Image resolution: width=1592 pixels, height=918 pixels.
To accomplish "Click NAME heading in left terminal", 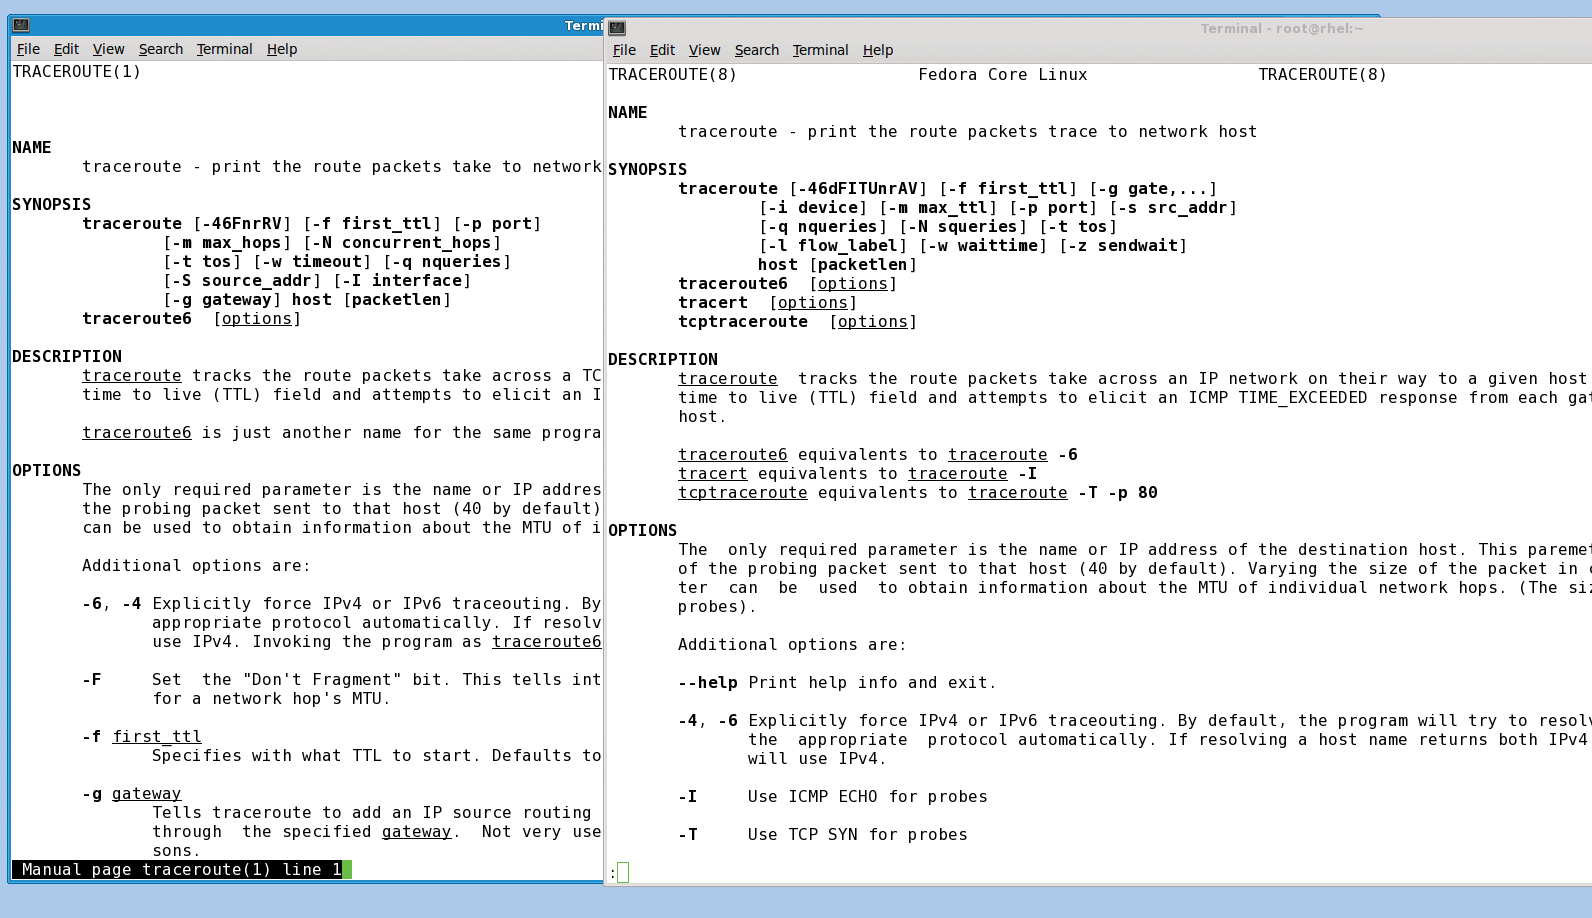I will click(x=32, y=148).
